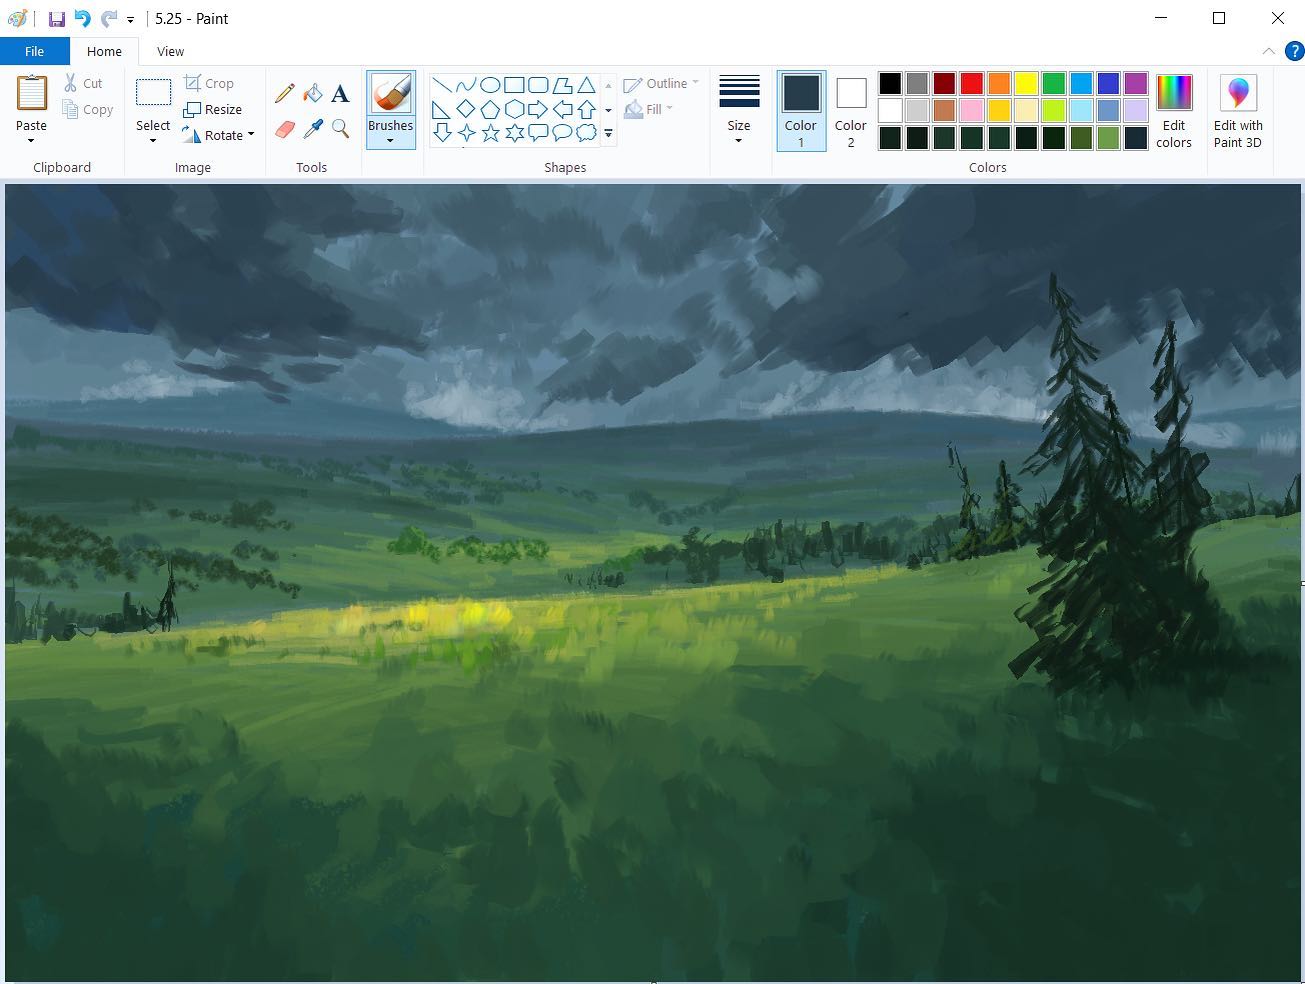Viewport: 1305px width, 984px height.
Task: Switch to the Home tab
Action: tap(104, 51)
